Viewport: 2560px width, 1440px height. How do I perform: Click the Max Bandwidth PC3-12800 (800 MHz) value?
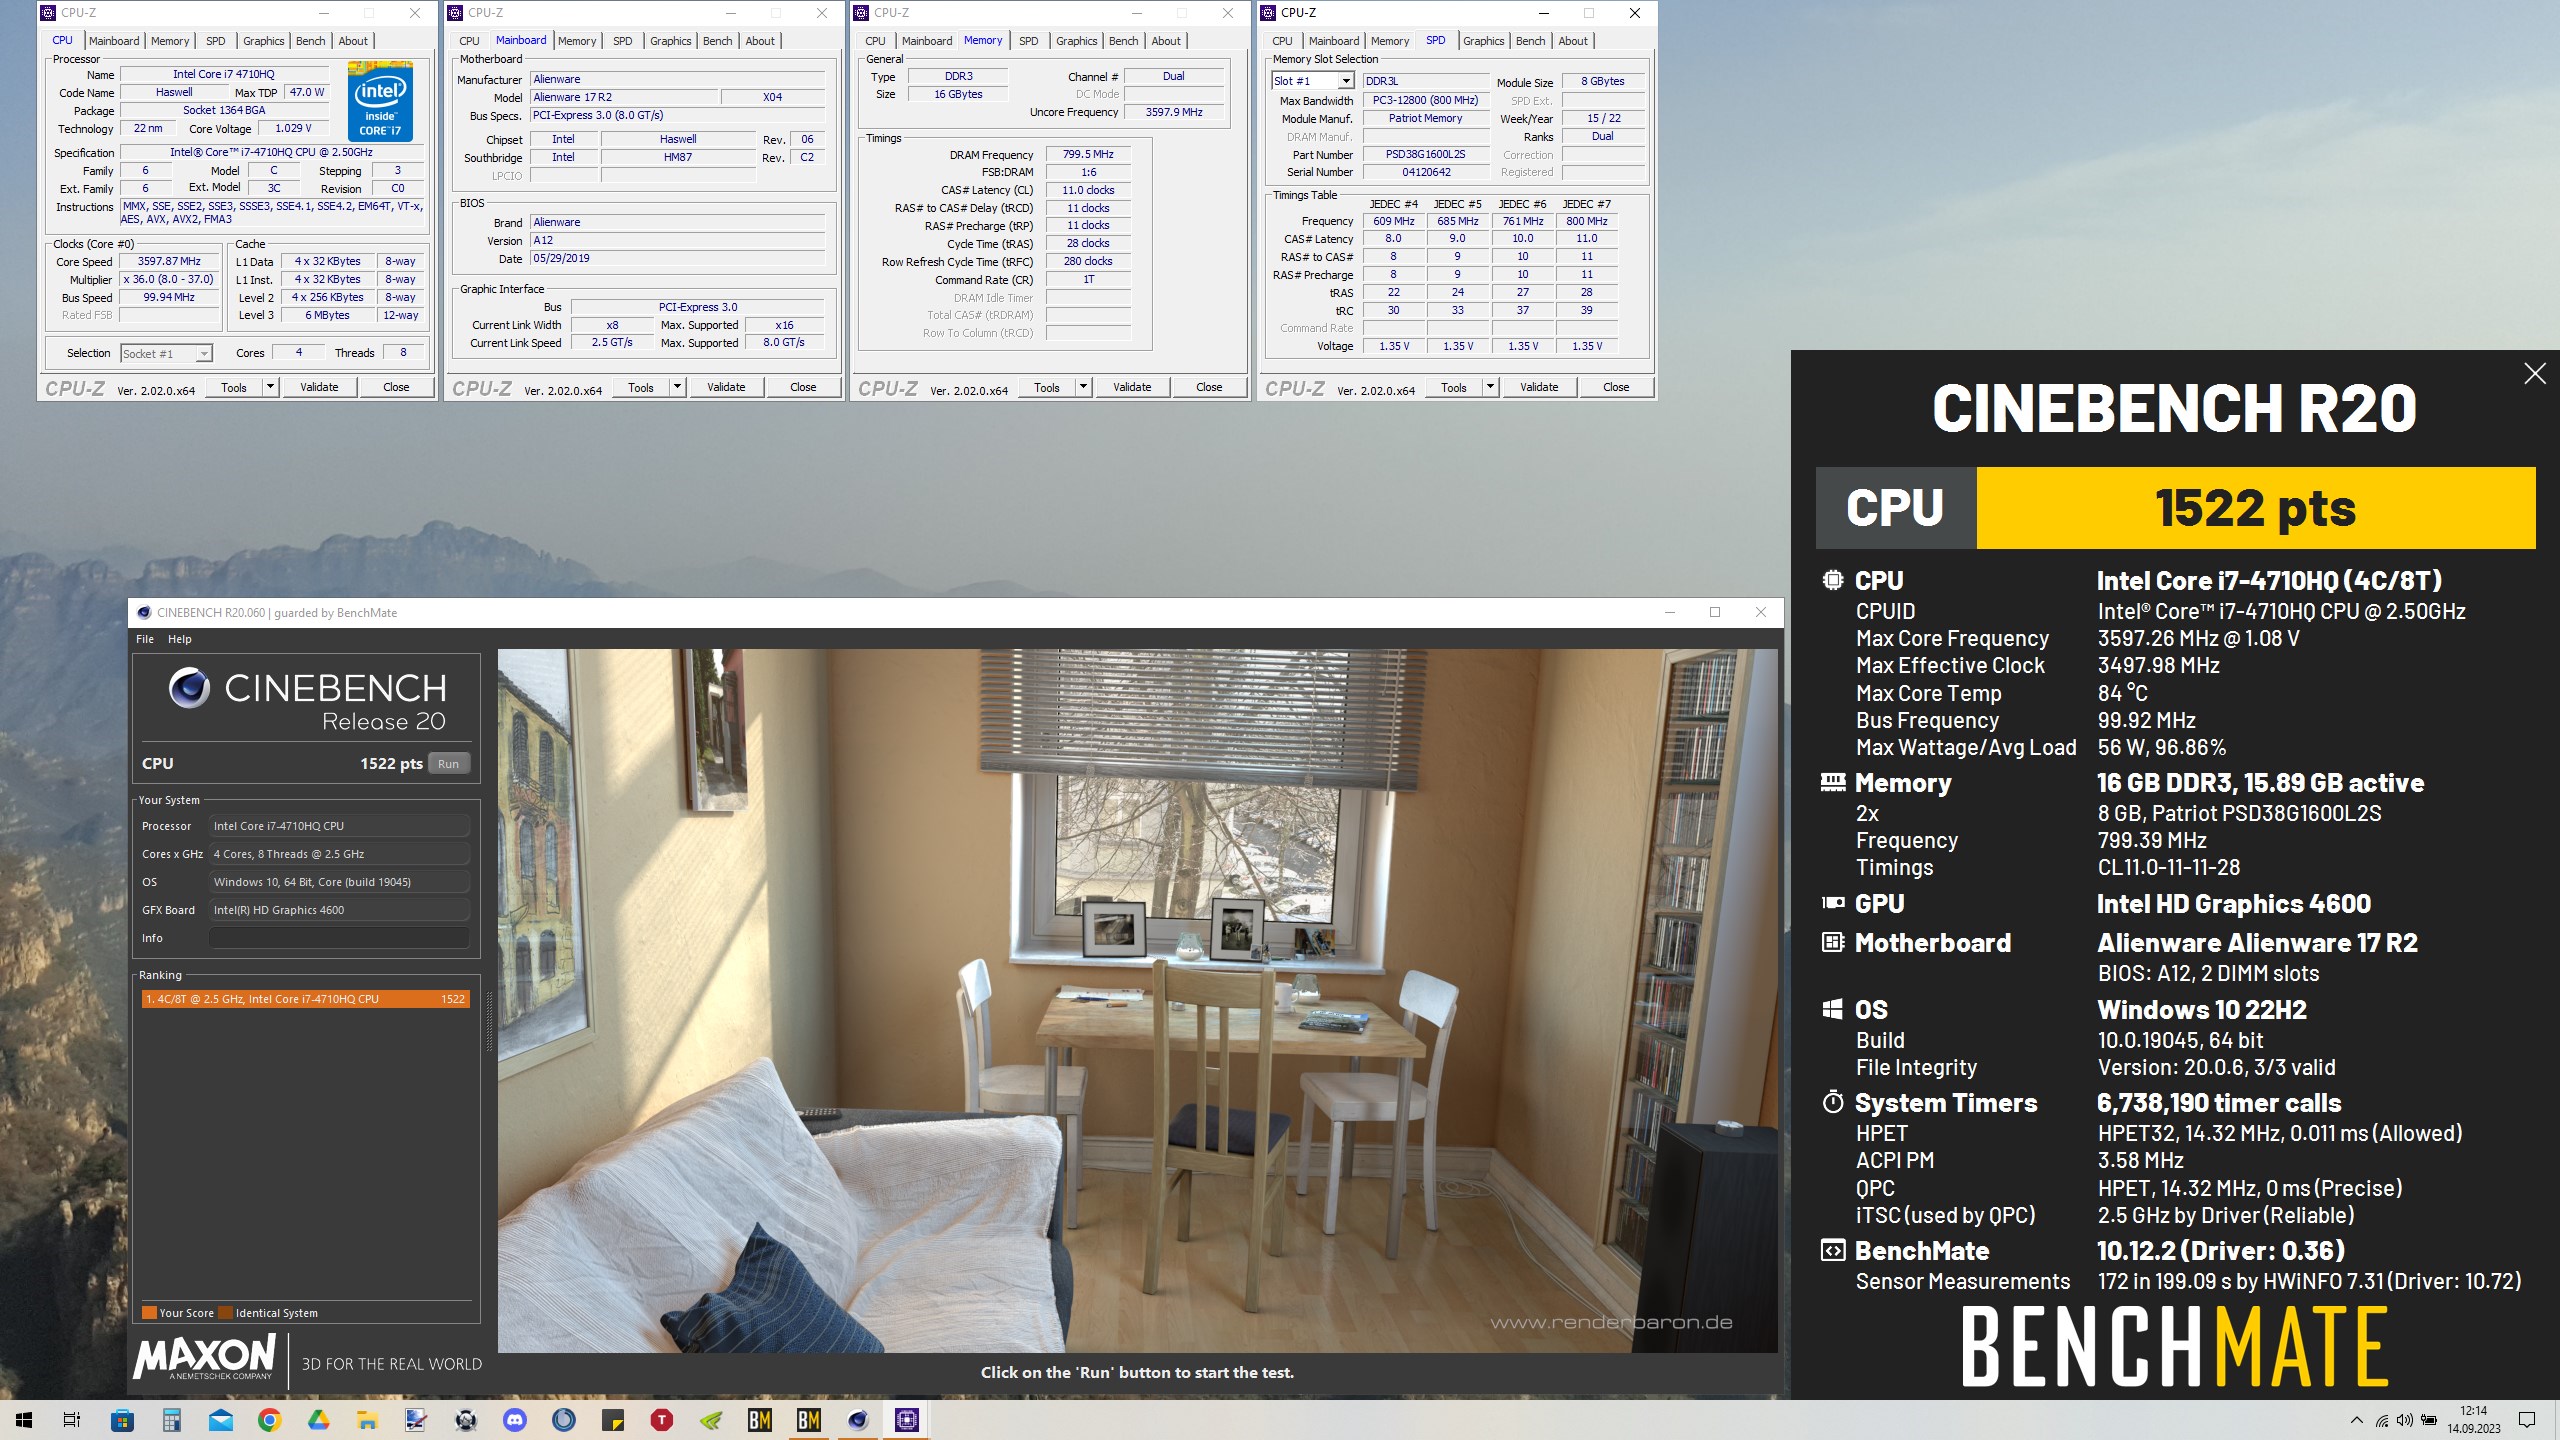point(1425,100)
